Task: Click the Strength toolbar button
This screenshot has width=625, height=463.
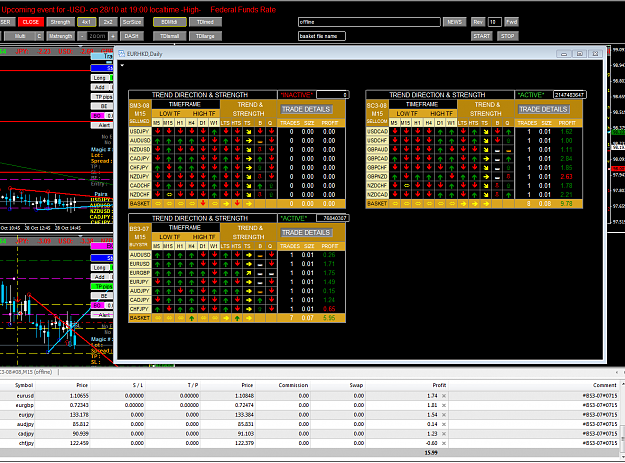Action: 61,22
